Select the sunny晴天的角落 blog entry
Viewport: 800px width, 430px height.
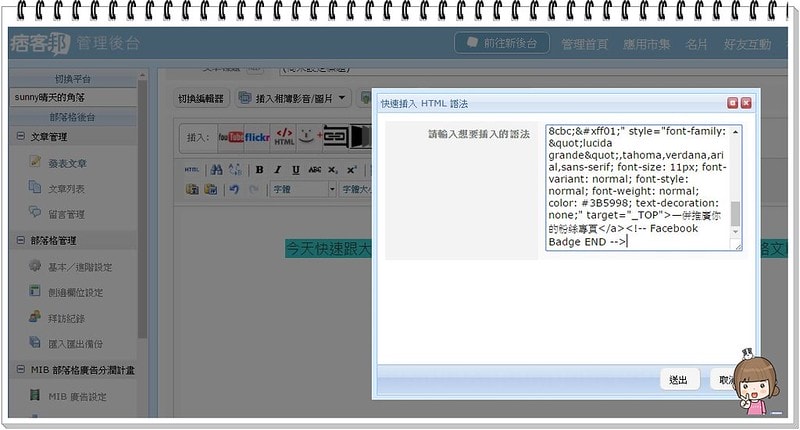73,97
